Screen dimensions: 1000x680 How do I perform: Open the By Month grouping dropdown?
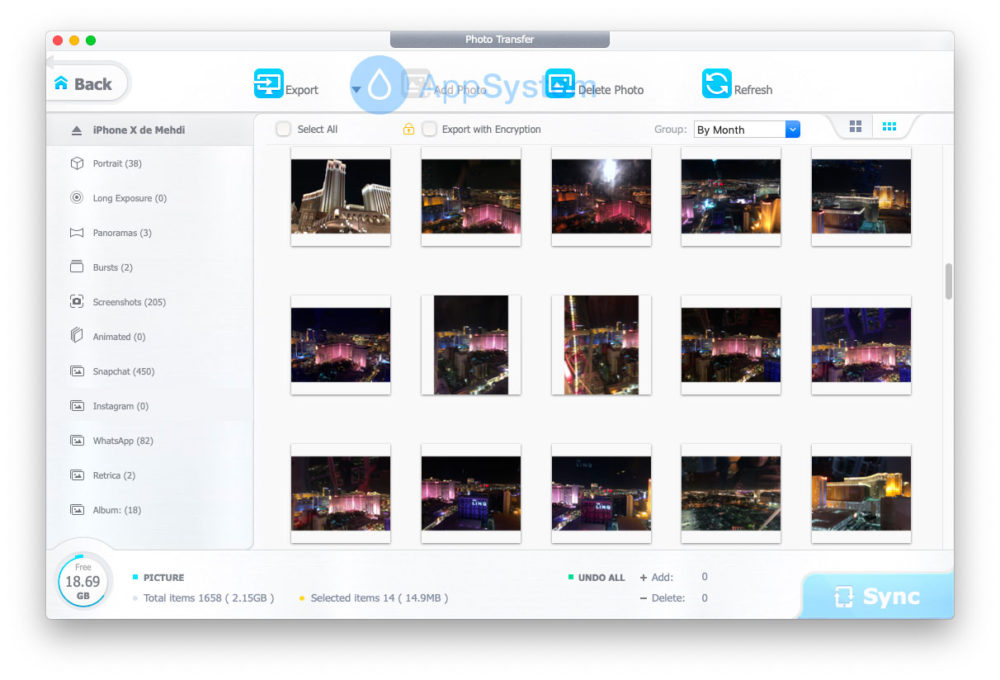745,129
